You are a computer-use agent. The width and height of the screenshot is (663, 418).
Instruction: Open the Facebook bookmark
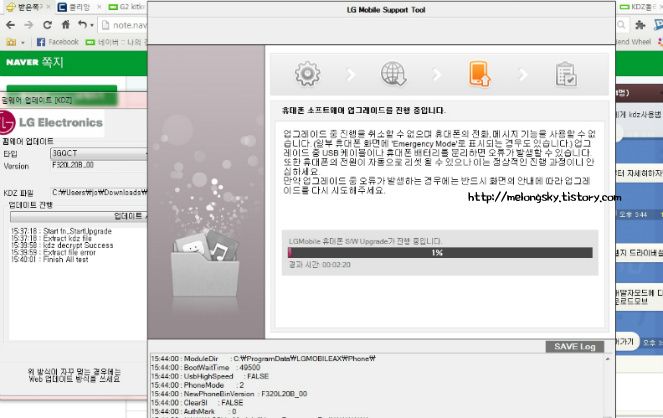coord(58,42)
